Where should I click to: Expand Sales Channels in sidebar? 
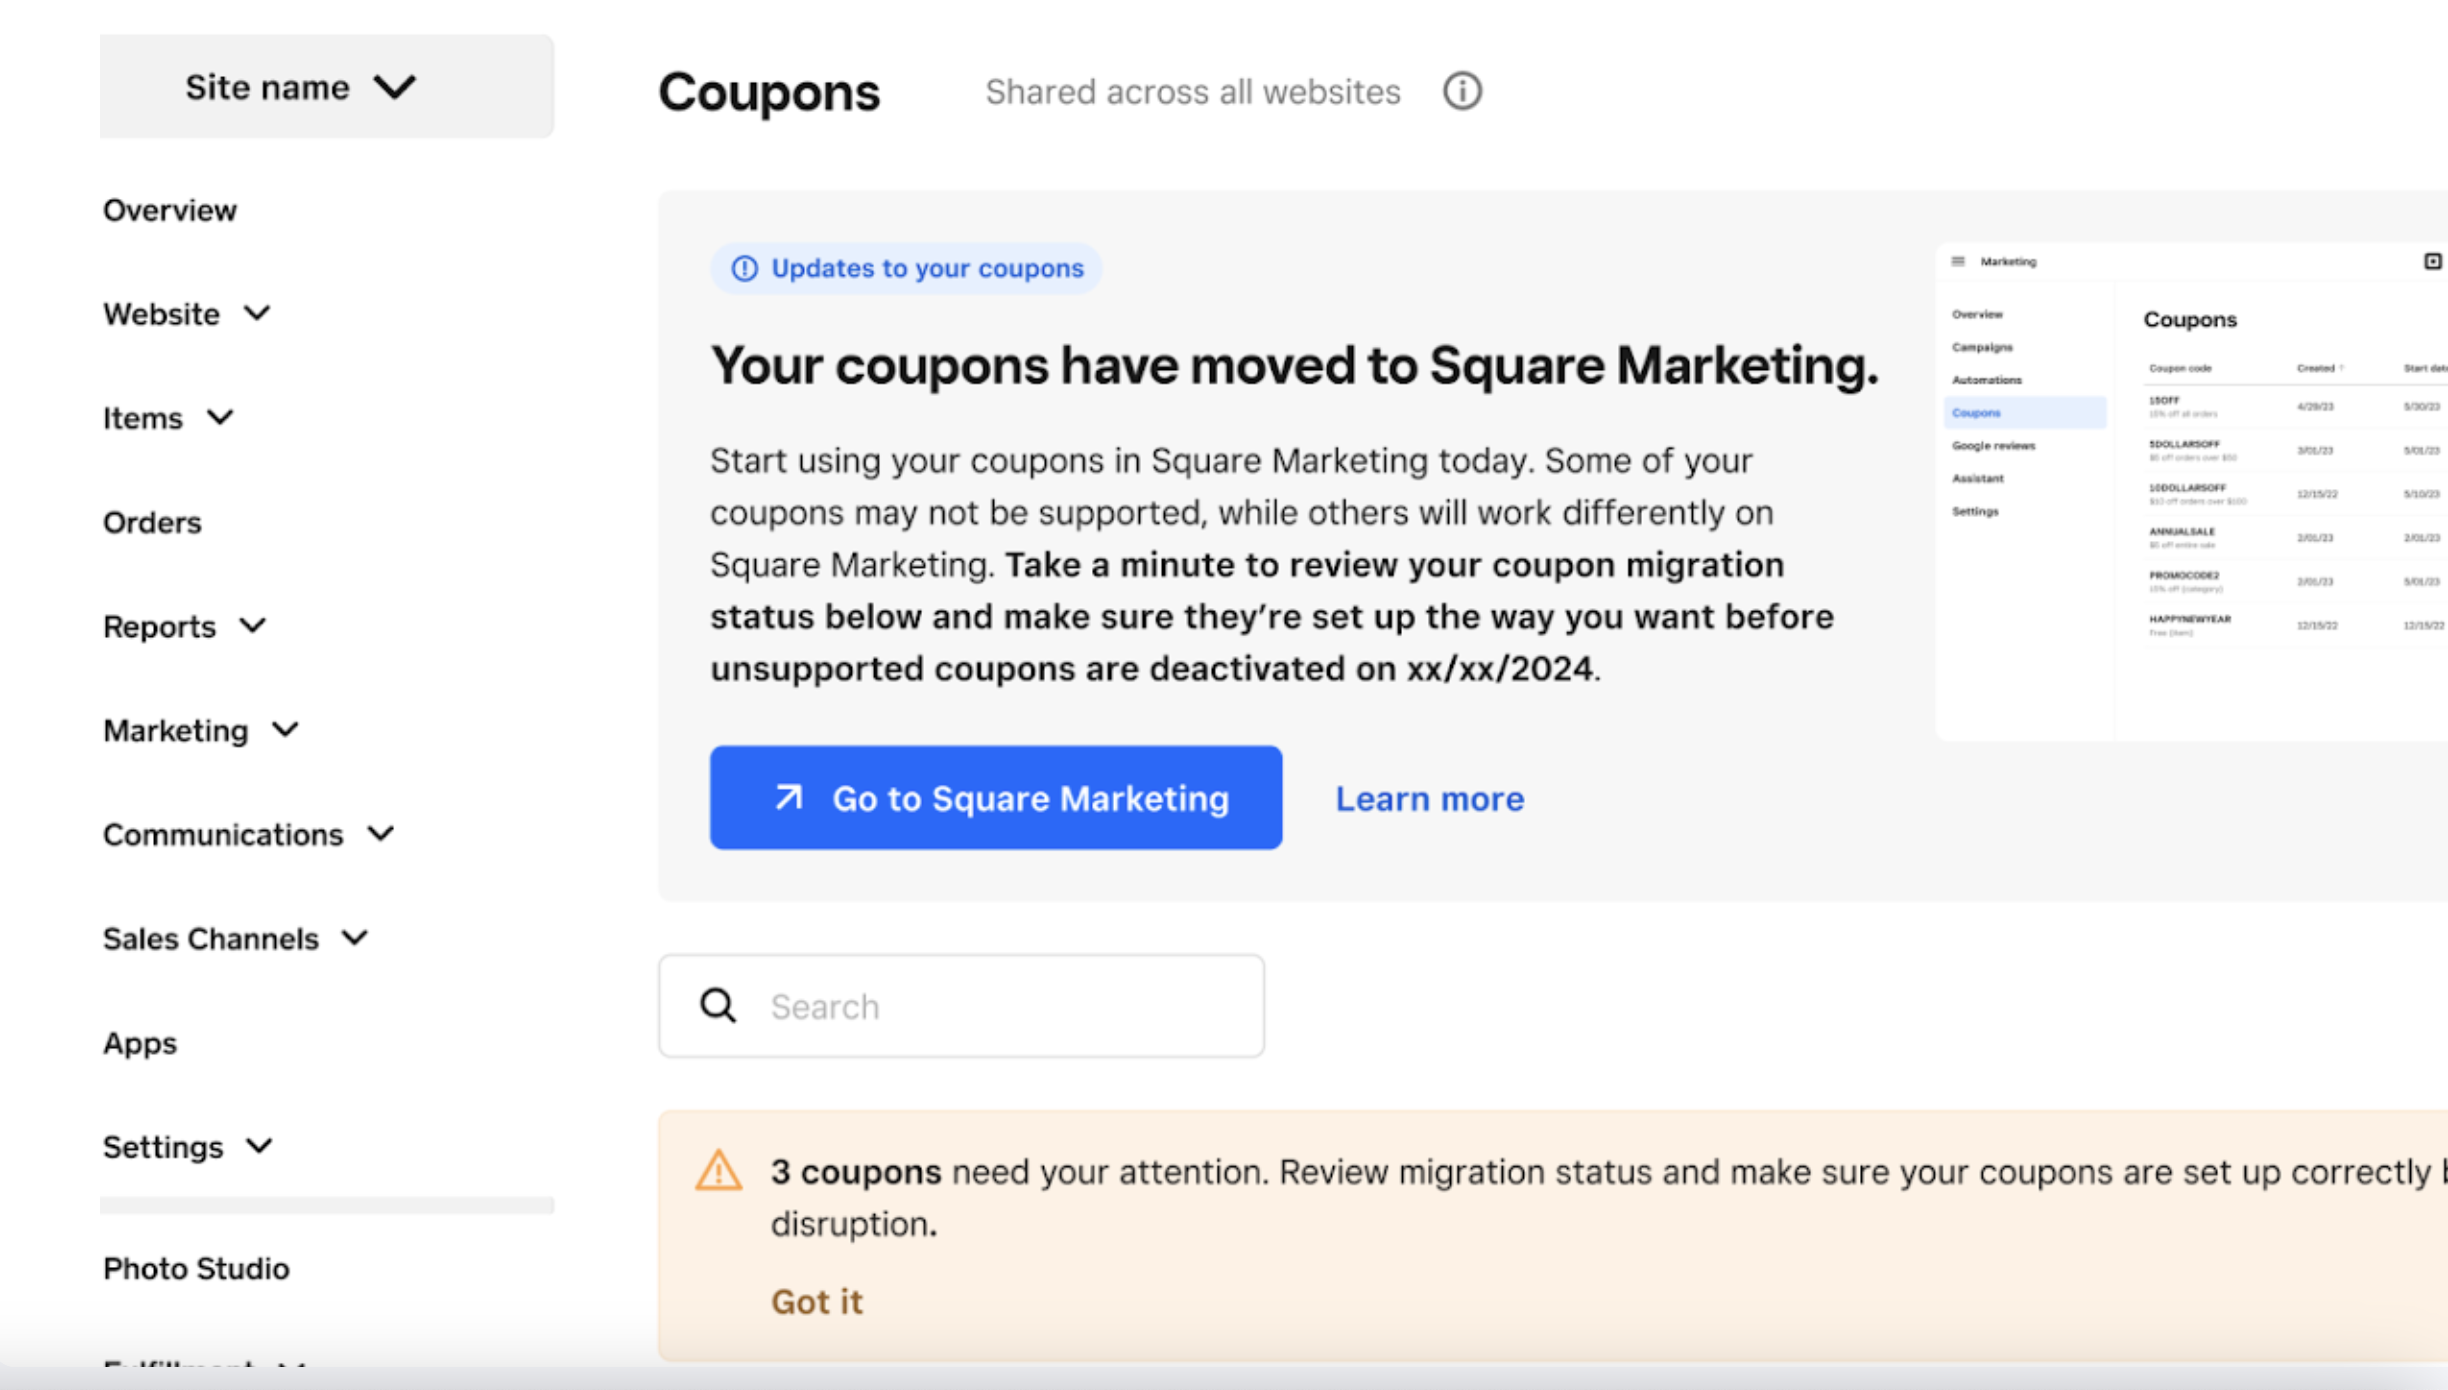pyautogui.click(x=237, y=939)
